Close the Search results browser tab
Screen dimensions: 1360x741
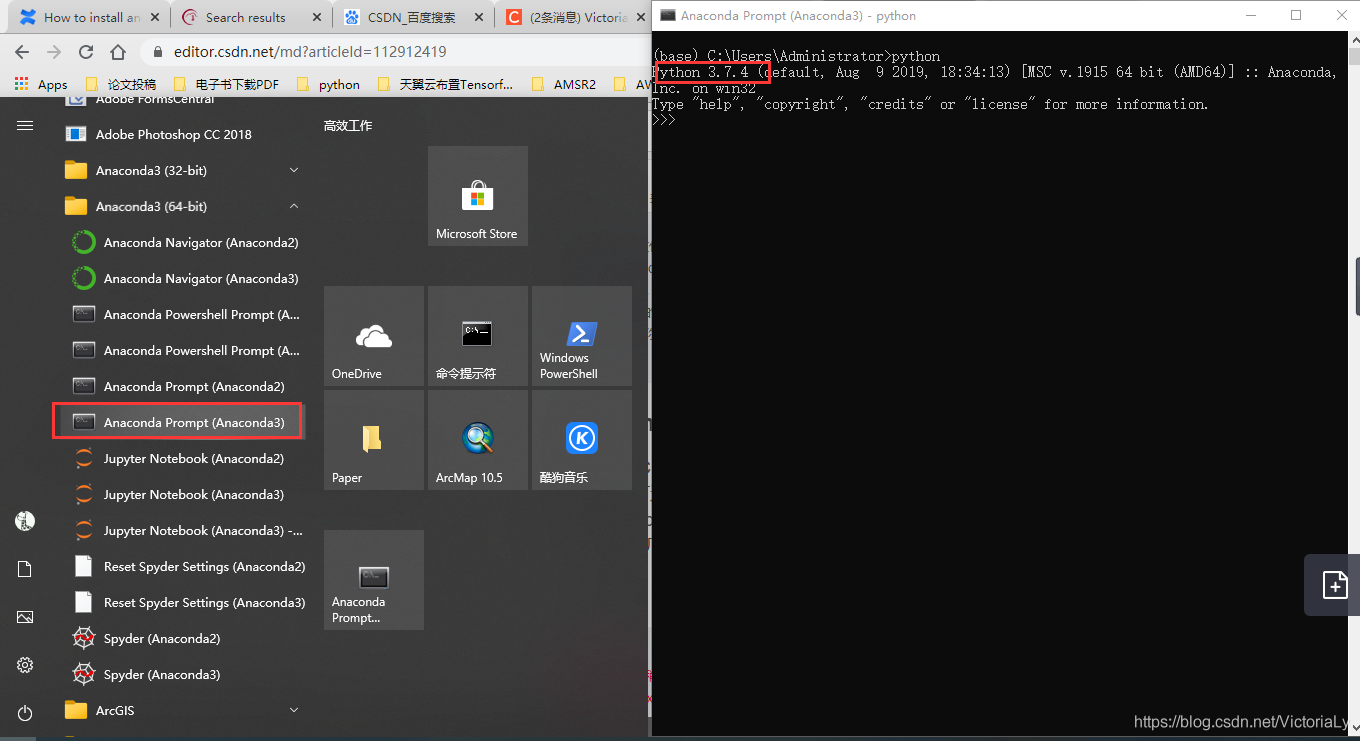(316, 17)
